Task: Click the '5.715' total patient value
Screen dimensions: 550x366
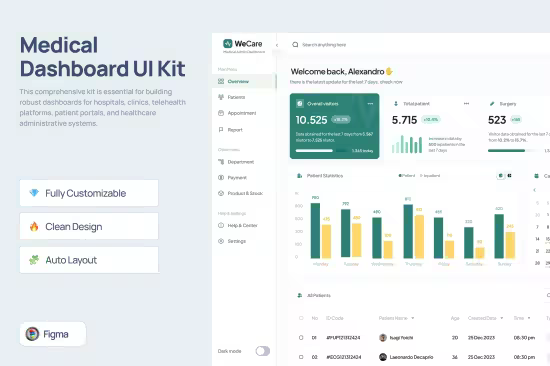Action: tap(404, 120)
